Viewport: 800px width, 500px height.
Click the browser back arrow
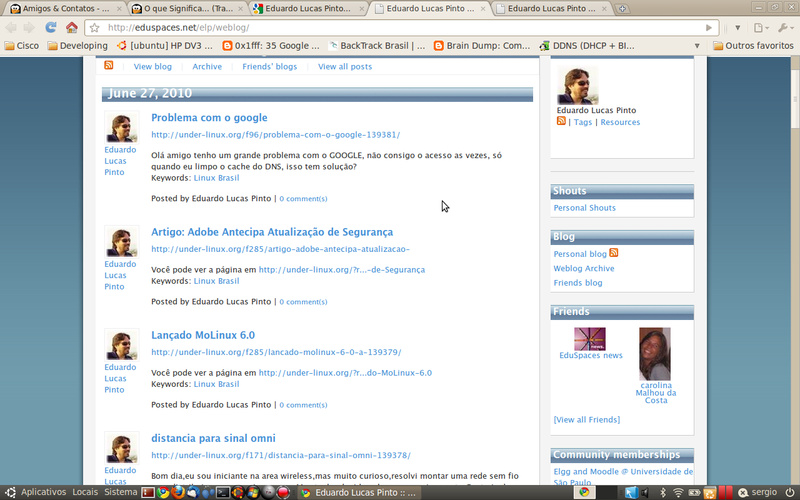[11, 28]
